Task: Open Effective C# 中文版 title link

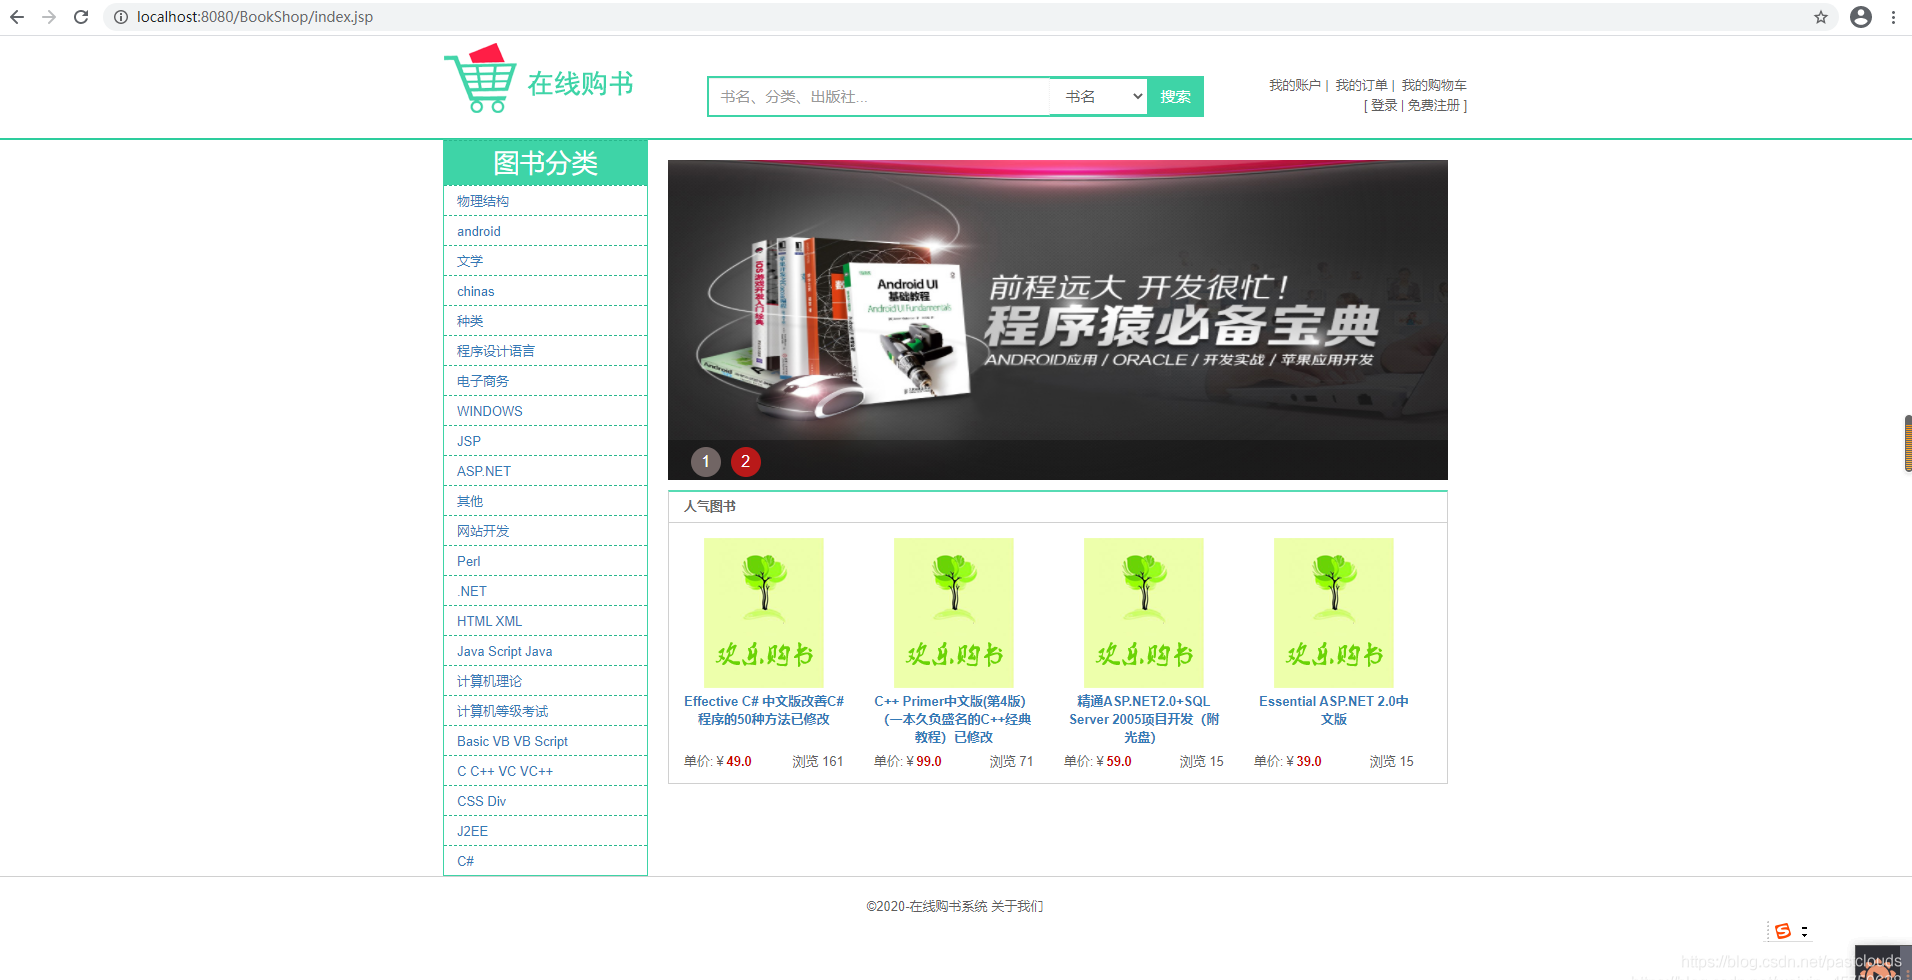Action: click(x=764, y=710)
